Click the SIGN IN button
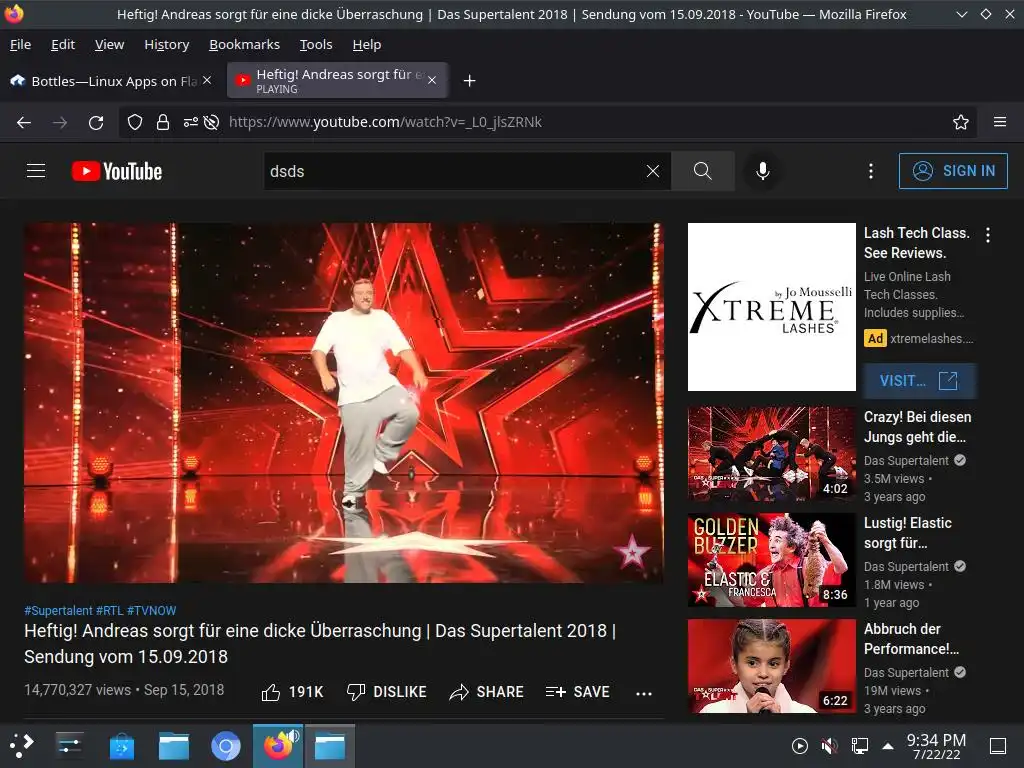 953,171
